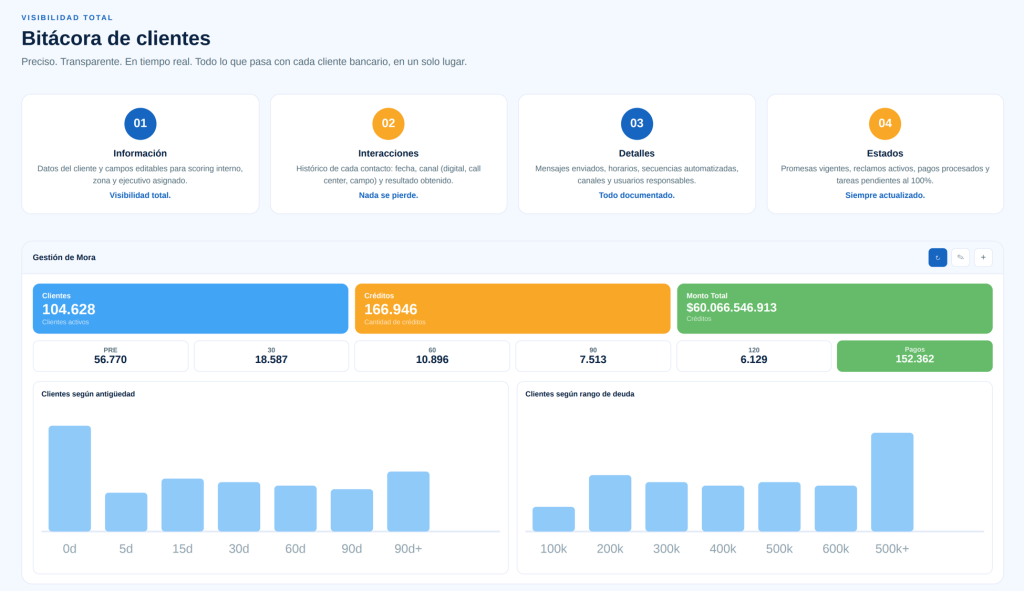Select the green Monto Total card
The width and height of the screenshot is (1024, 591).
click(x=834, y=308)
